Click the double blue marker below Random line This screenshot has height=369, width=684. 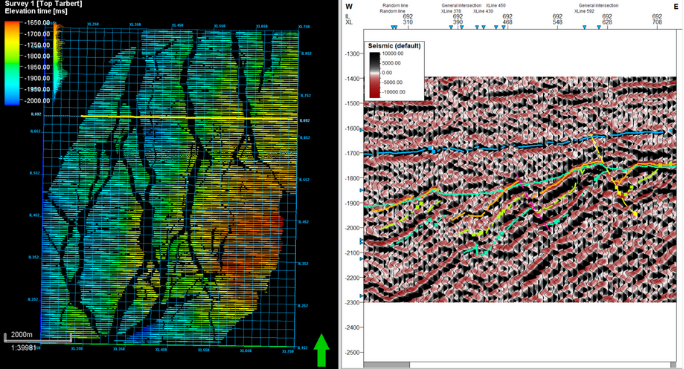394,27
